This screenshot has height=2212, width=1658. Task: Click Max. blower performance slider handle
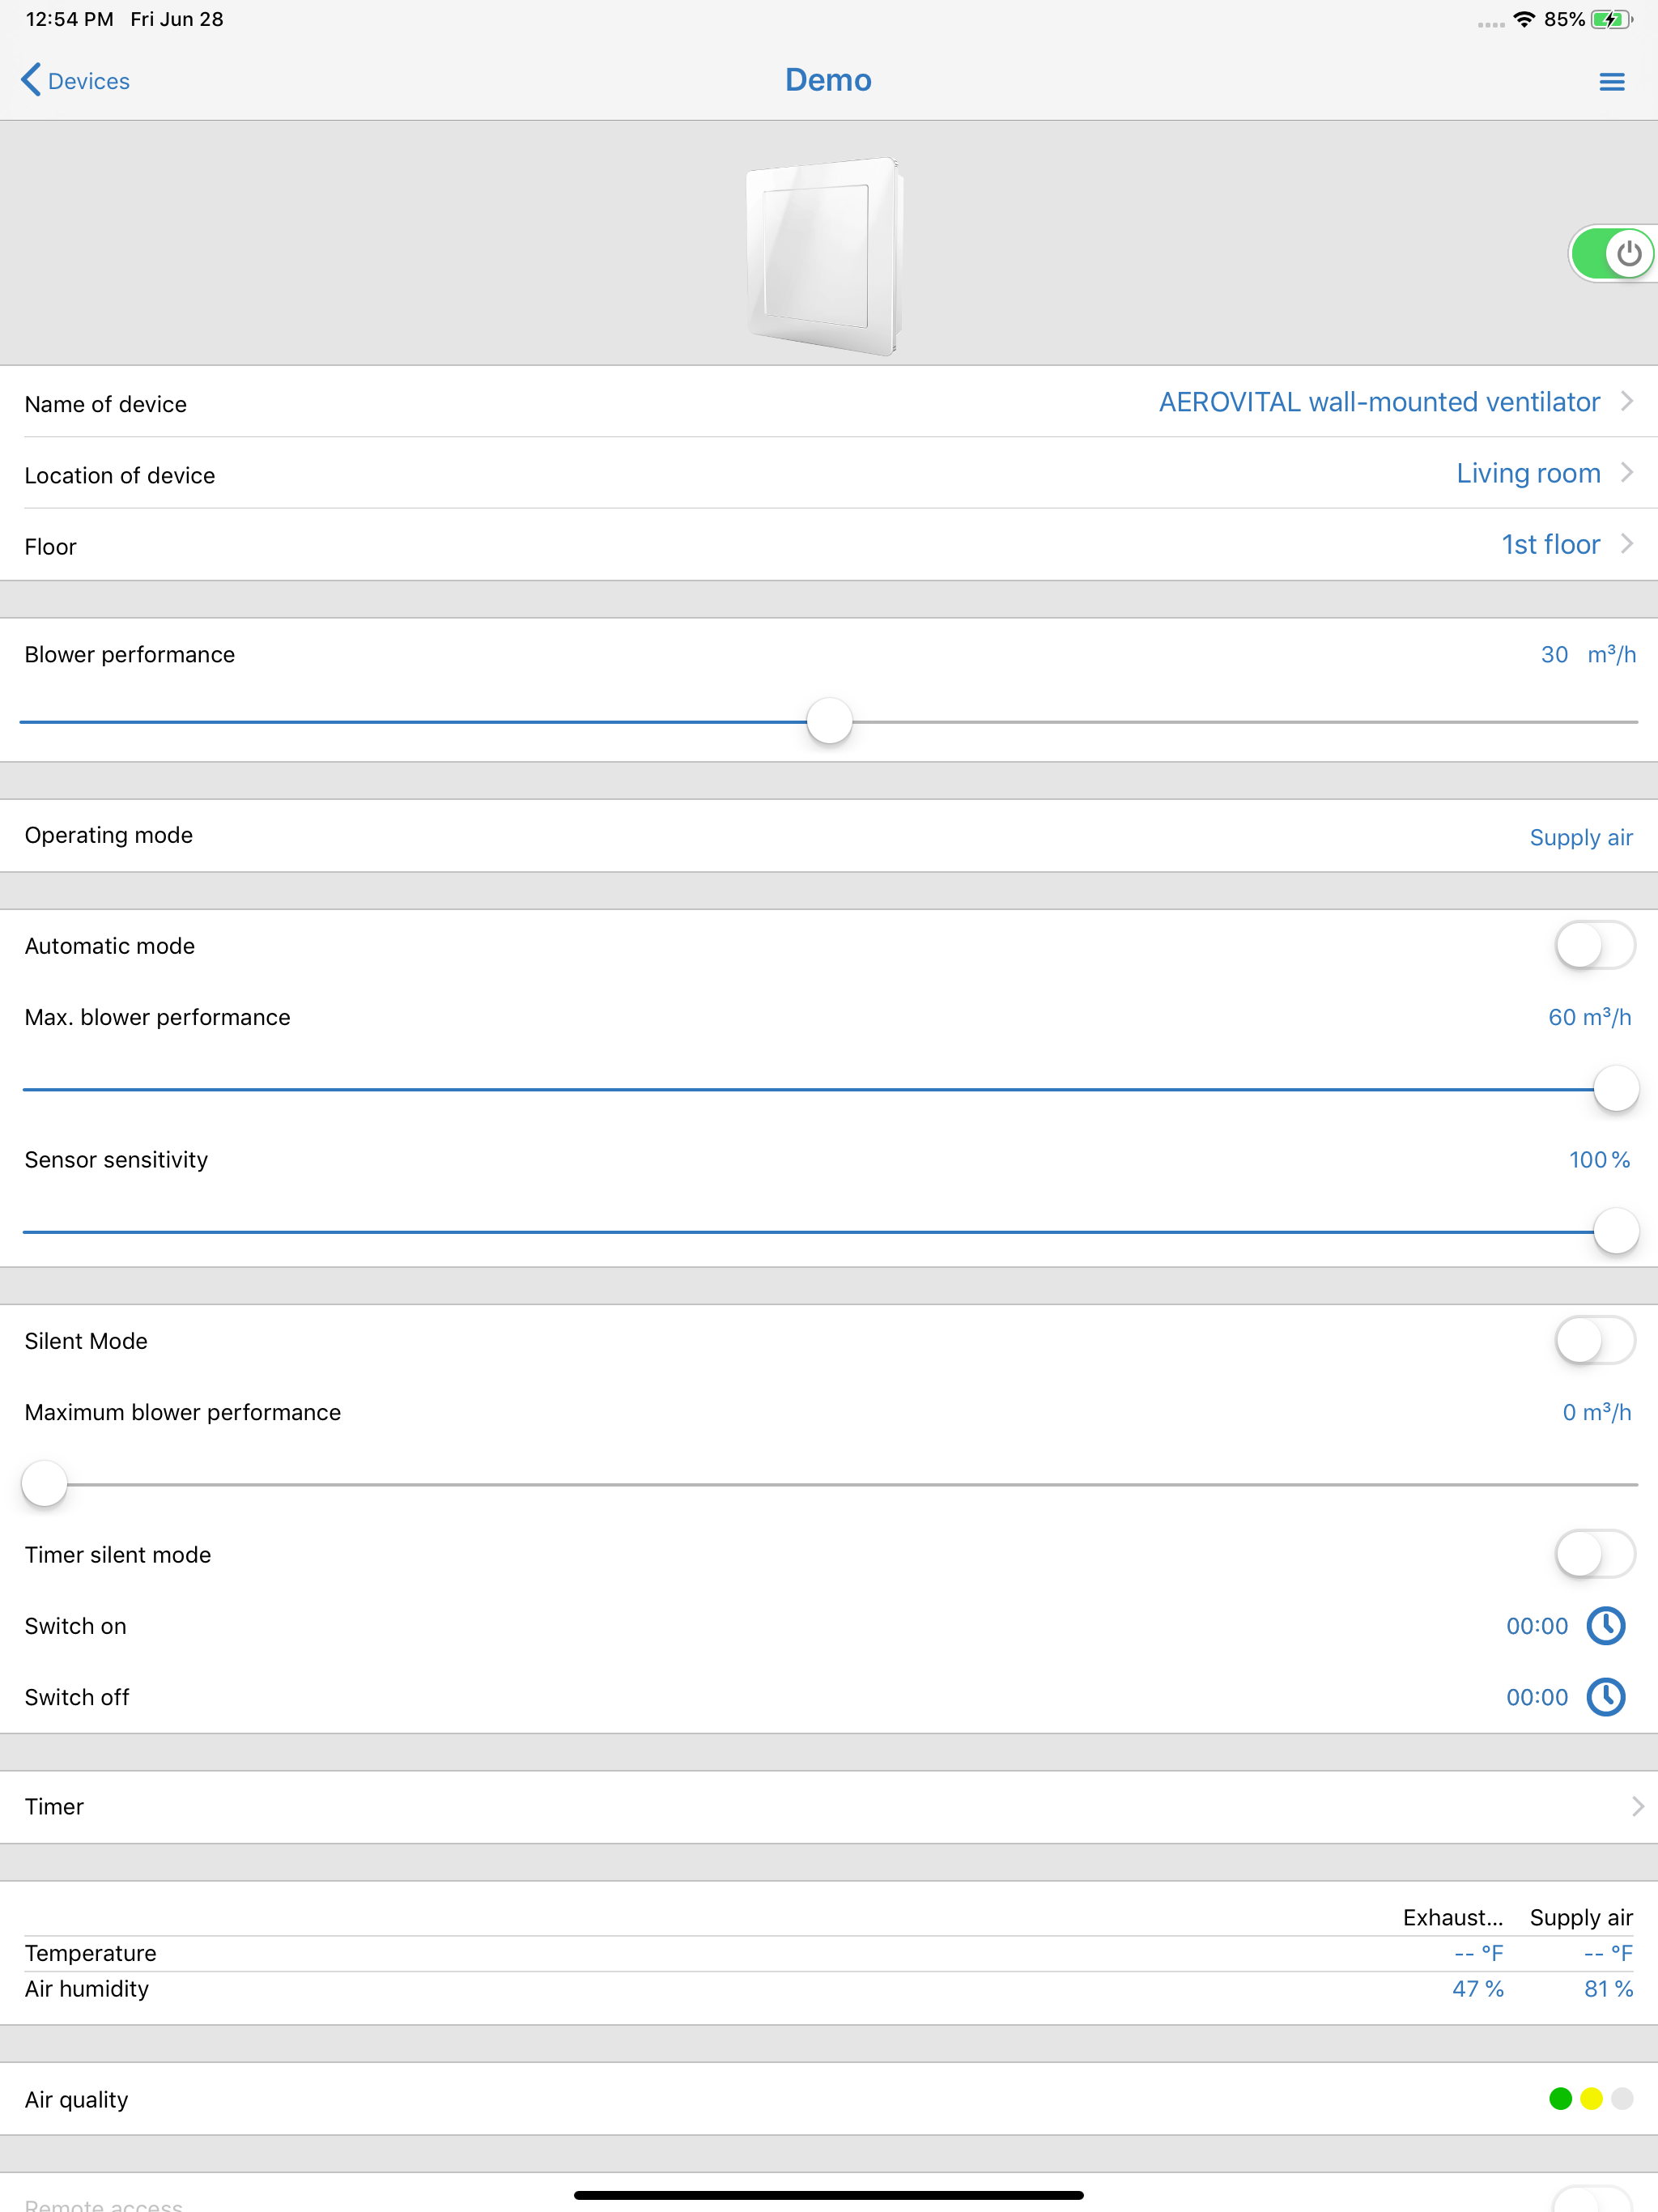pyautogui.click(x=1615, y=1088)
